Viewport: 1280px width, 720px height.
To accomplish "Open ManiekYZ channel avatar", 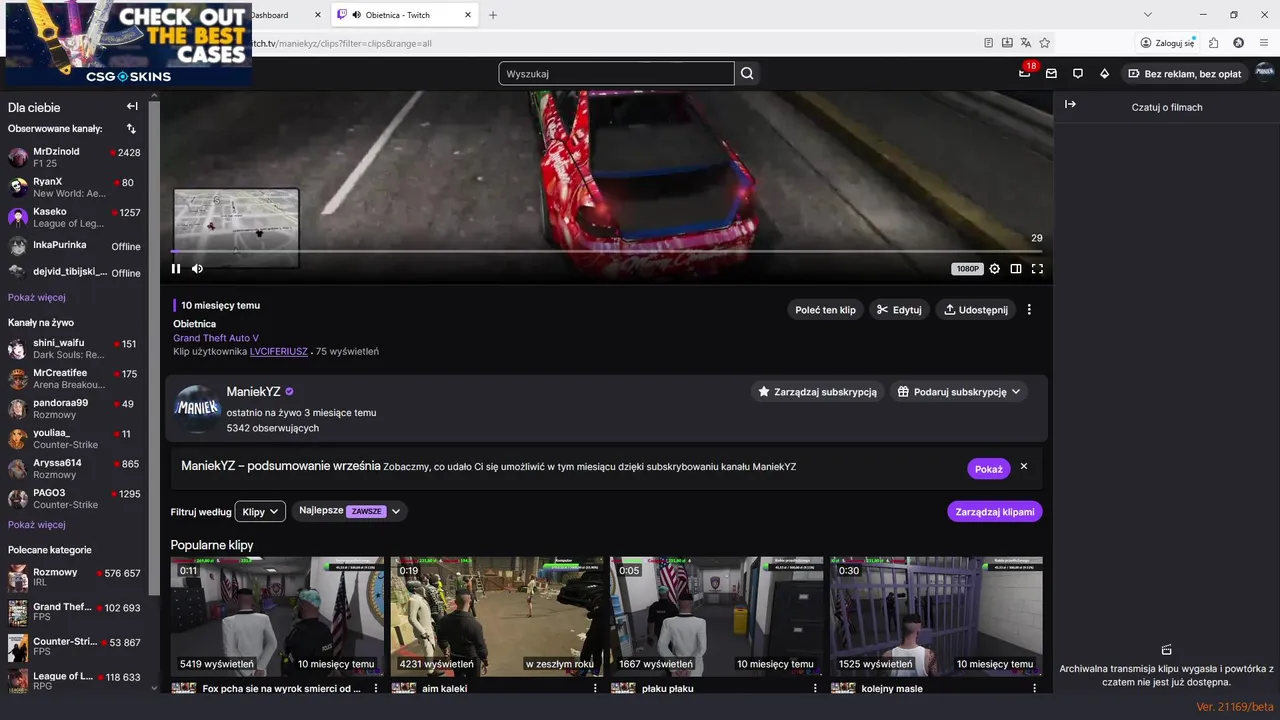I will coord(197,408).
